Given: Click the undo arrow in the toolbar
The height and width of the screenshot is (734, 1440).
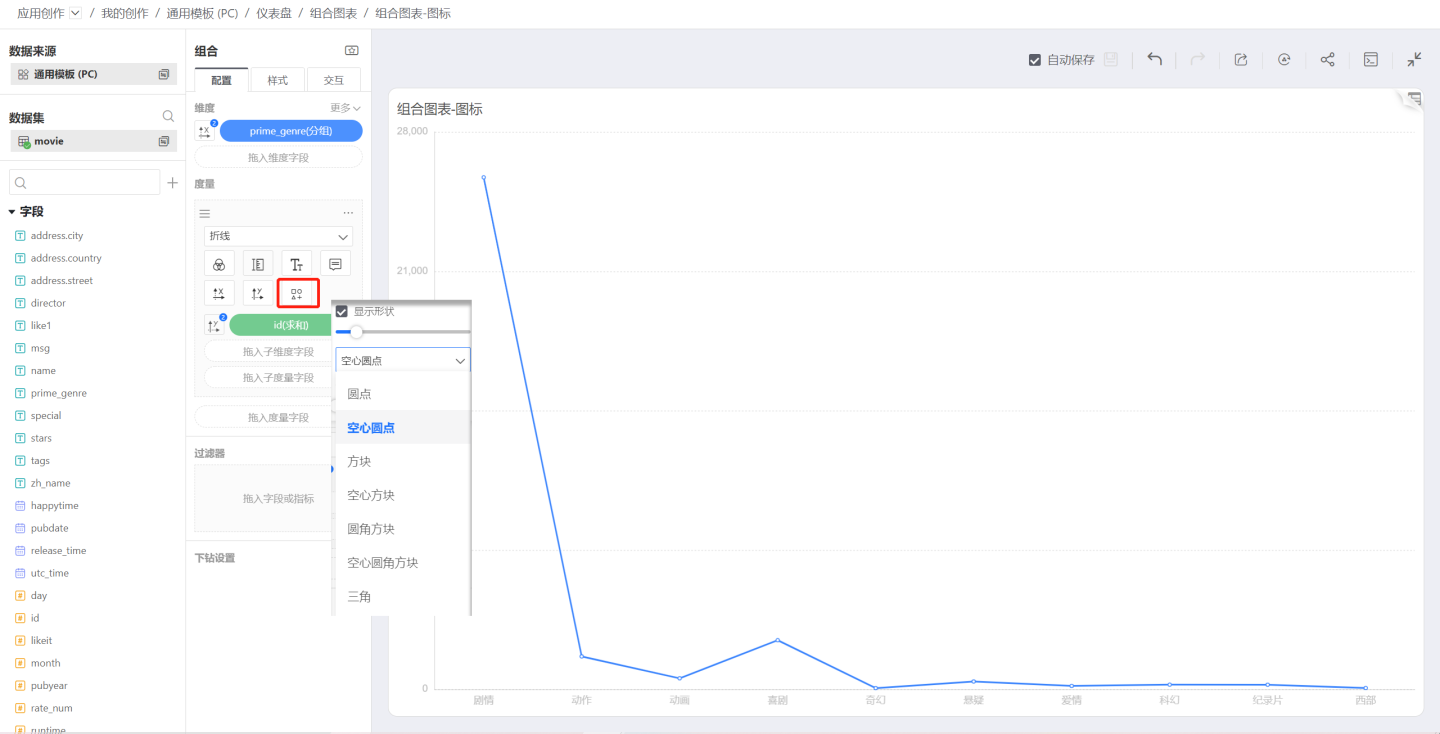Looking at the screenshot, I should click(1154, 60).
